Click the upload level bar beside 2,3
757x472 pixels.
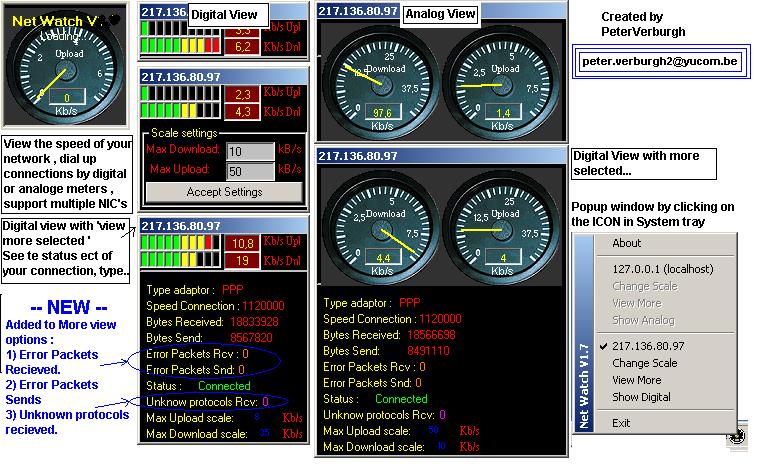click(x=180, y=93)
